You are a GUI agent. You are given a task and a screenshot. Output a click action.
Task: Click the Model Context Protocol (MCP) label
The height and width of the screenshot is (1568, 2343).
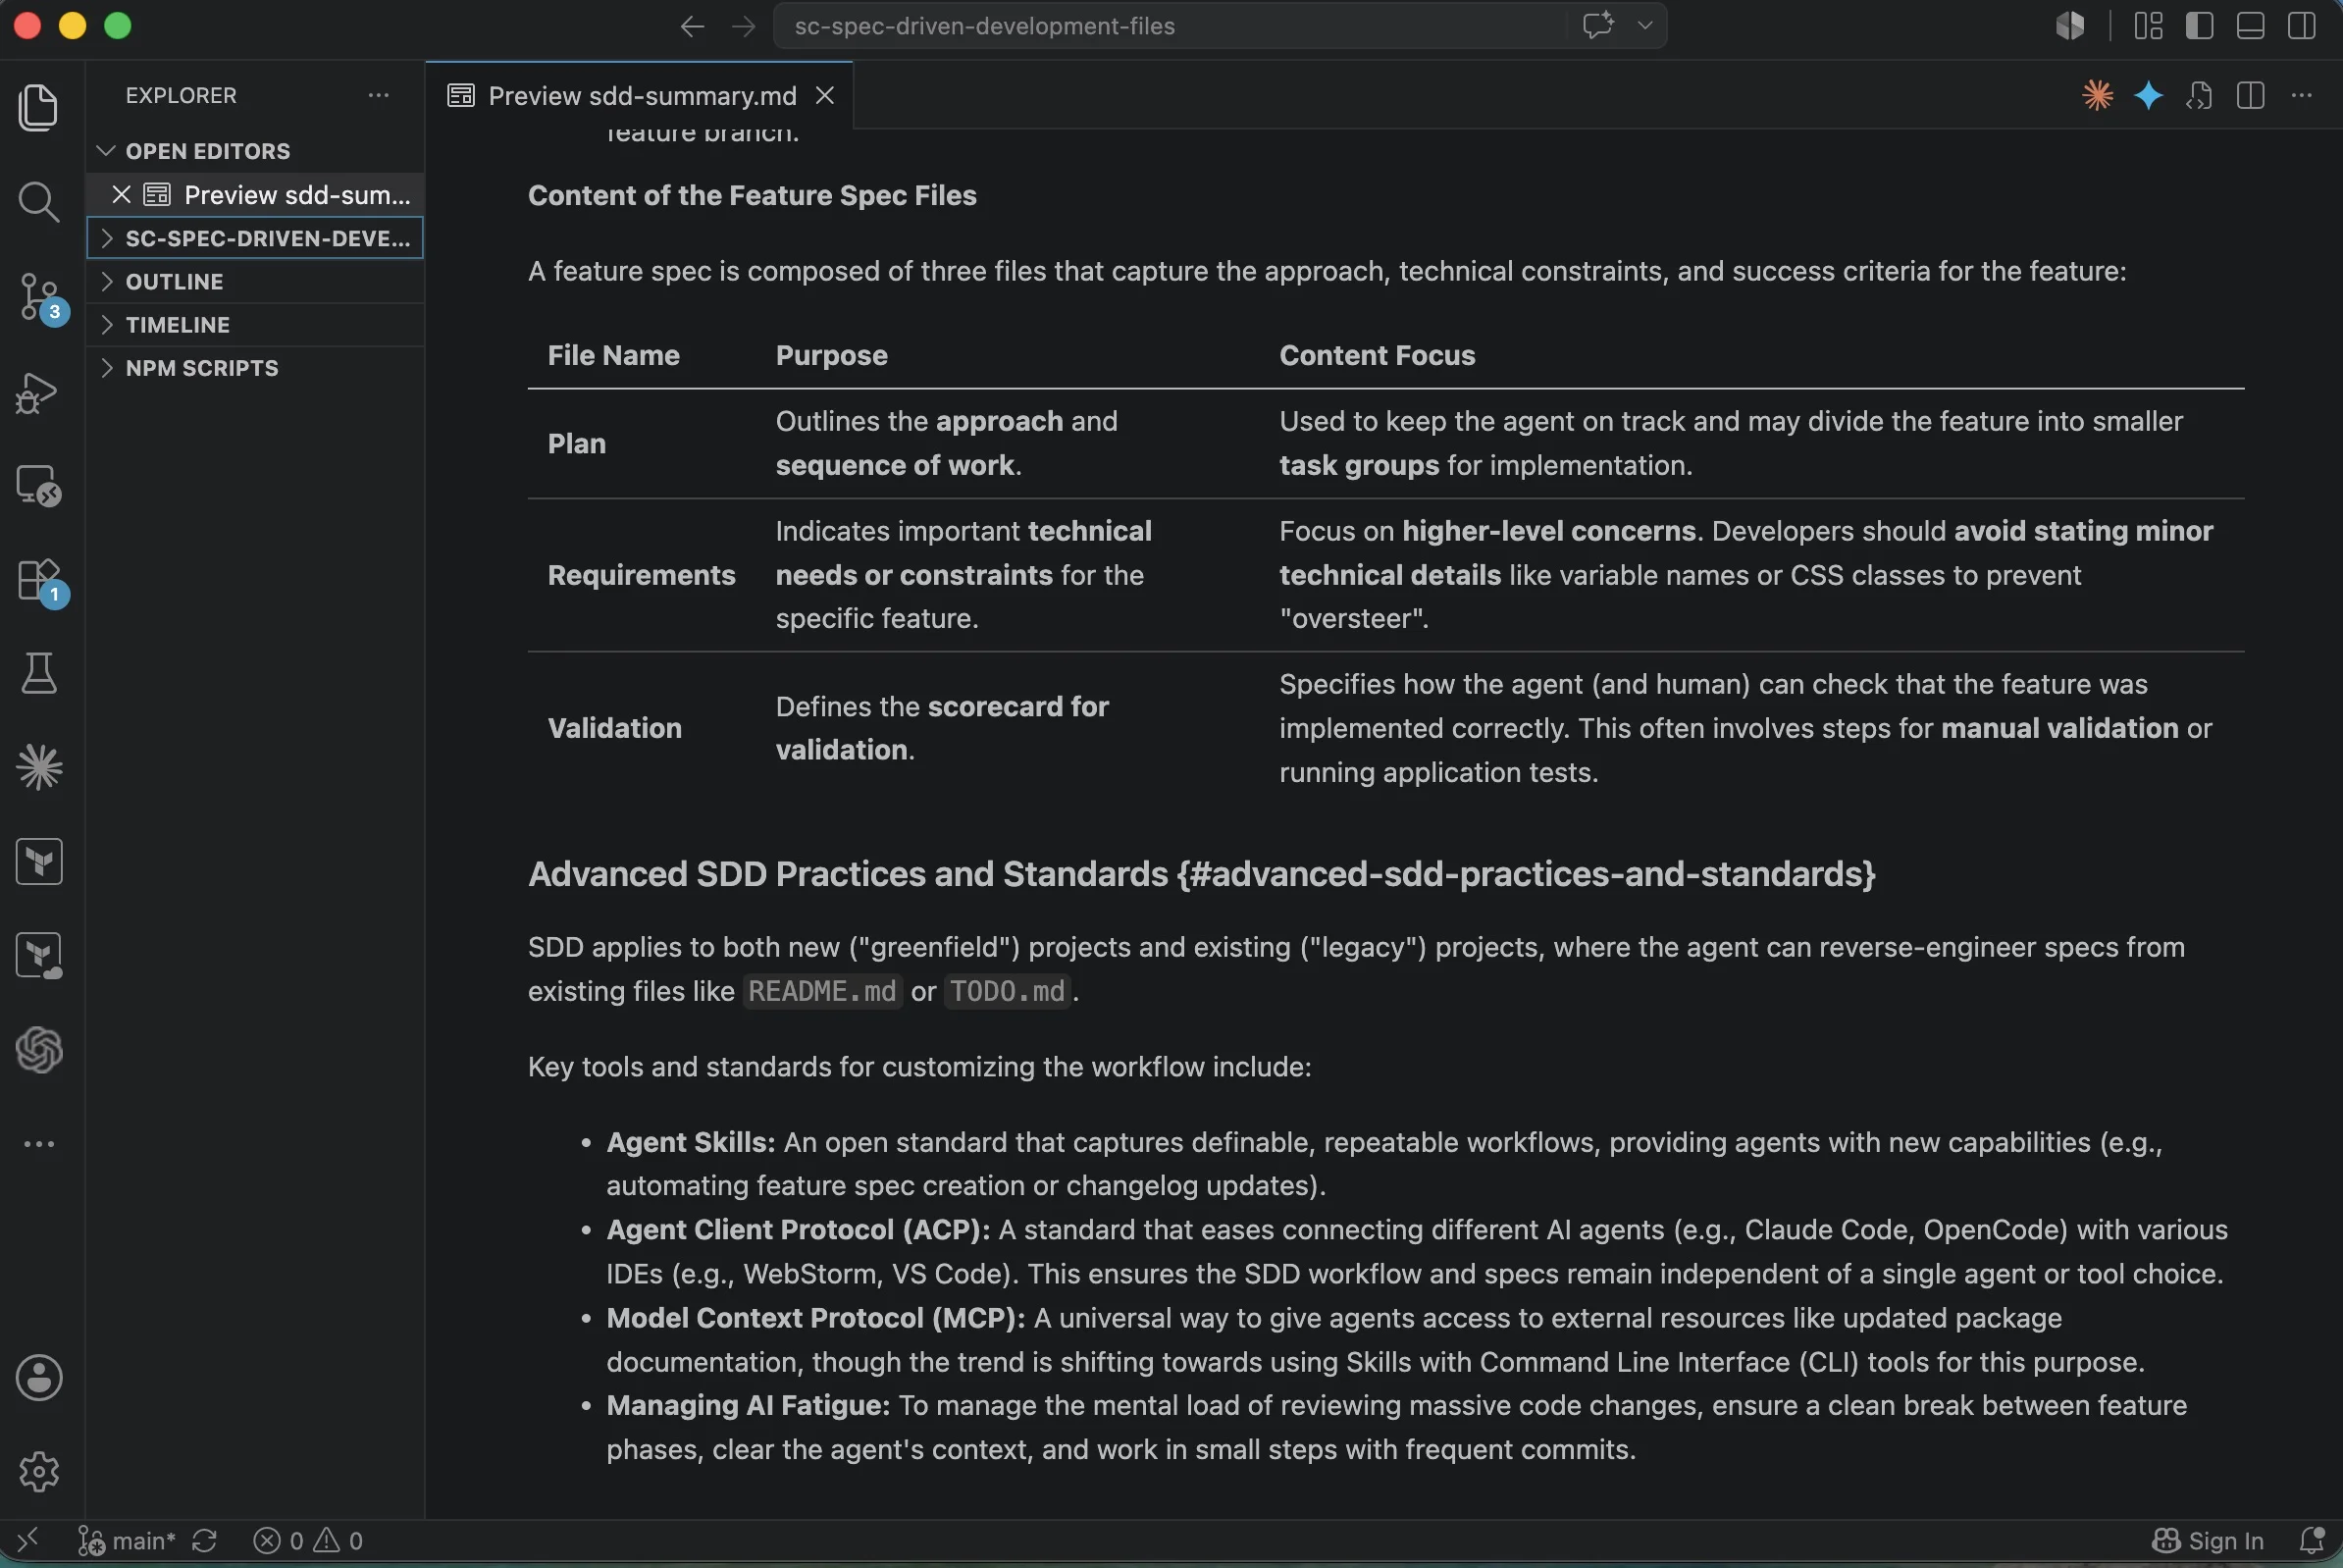coord(815,1318)
